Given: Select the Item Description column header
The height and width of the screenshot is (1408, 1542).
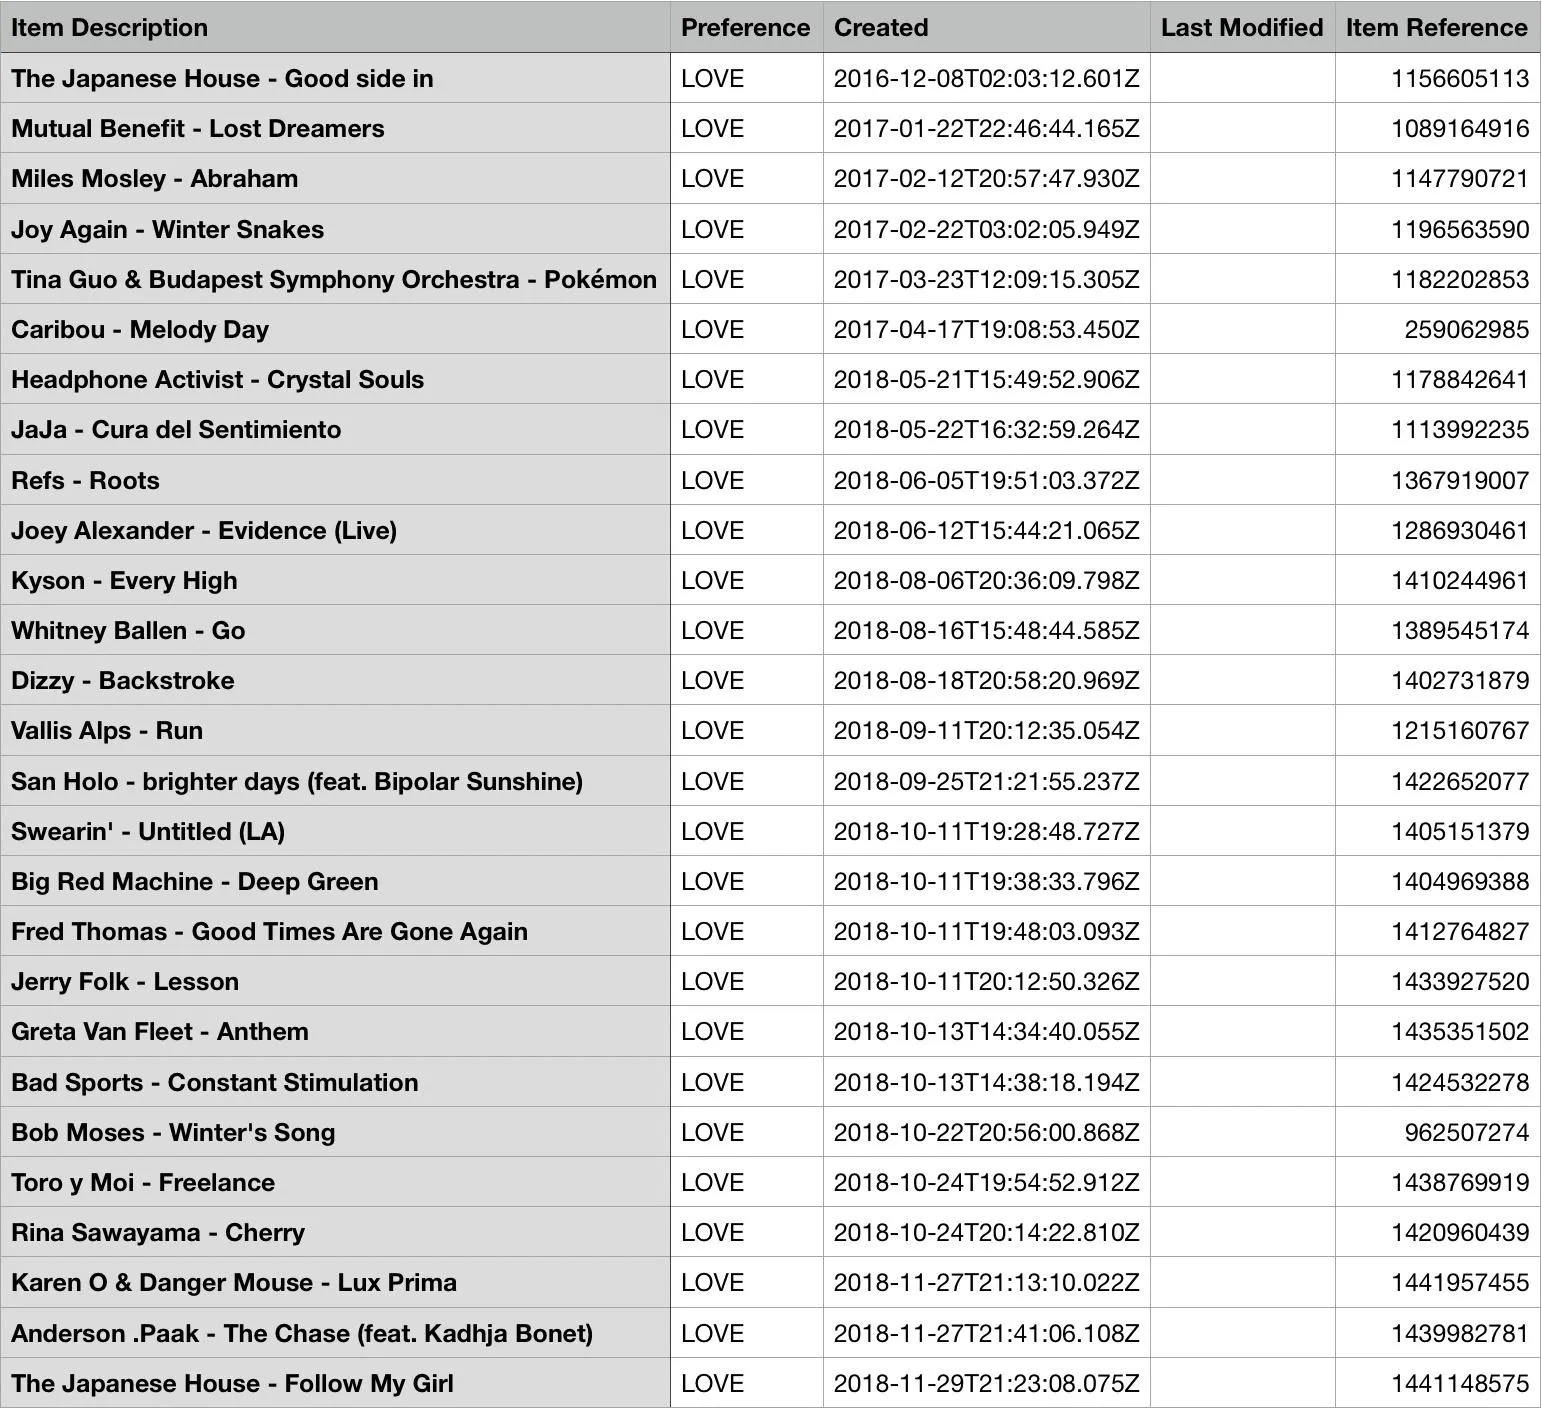Looking at the screenshot, I should pyautogui.click(x=335, y=27).
